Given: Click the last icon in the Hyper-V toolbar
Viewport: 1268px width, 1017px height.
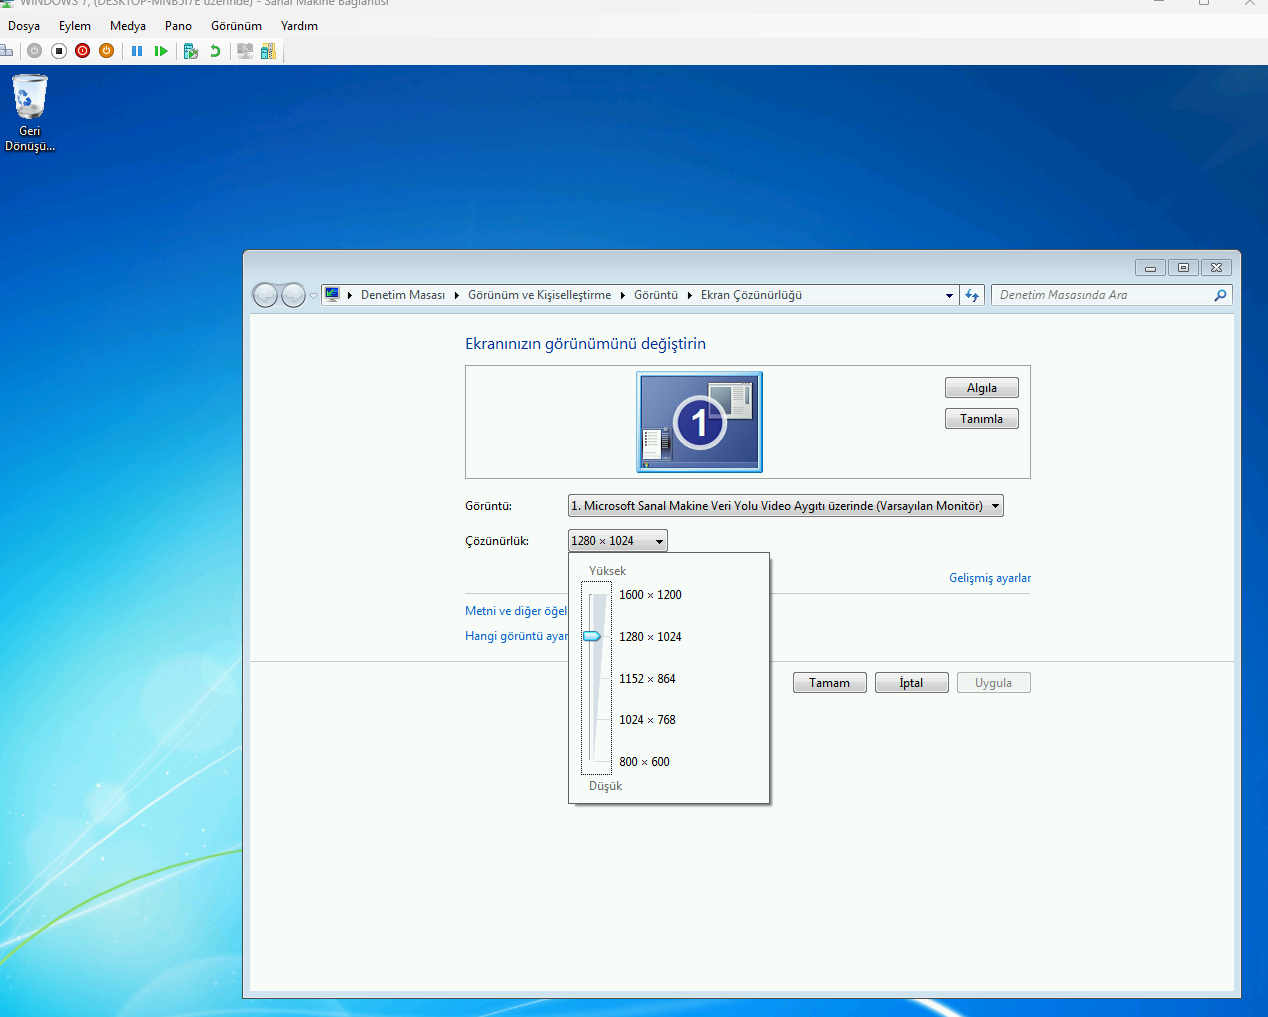Looking at the screenshot, I should point(268,51).
